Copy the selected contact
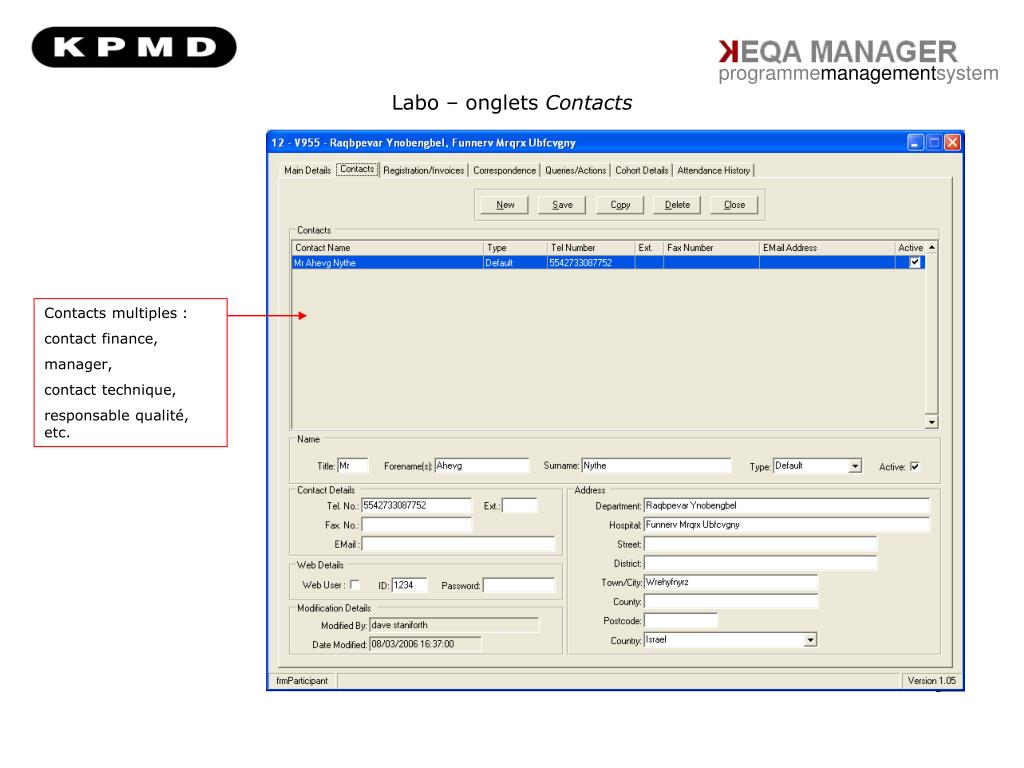Image resolution: width=1024 pixels, height=768 pixels. coord(620,205)
